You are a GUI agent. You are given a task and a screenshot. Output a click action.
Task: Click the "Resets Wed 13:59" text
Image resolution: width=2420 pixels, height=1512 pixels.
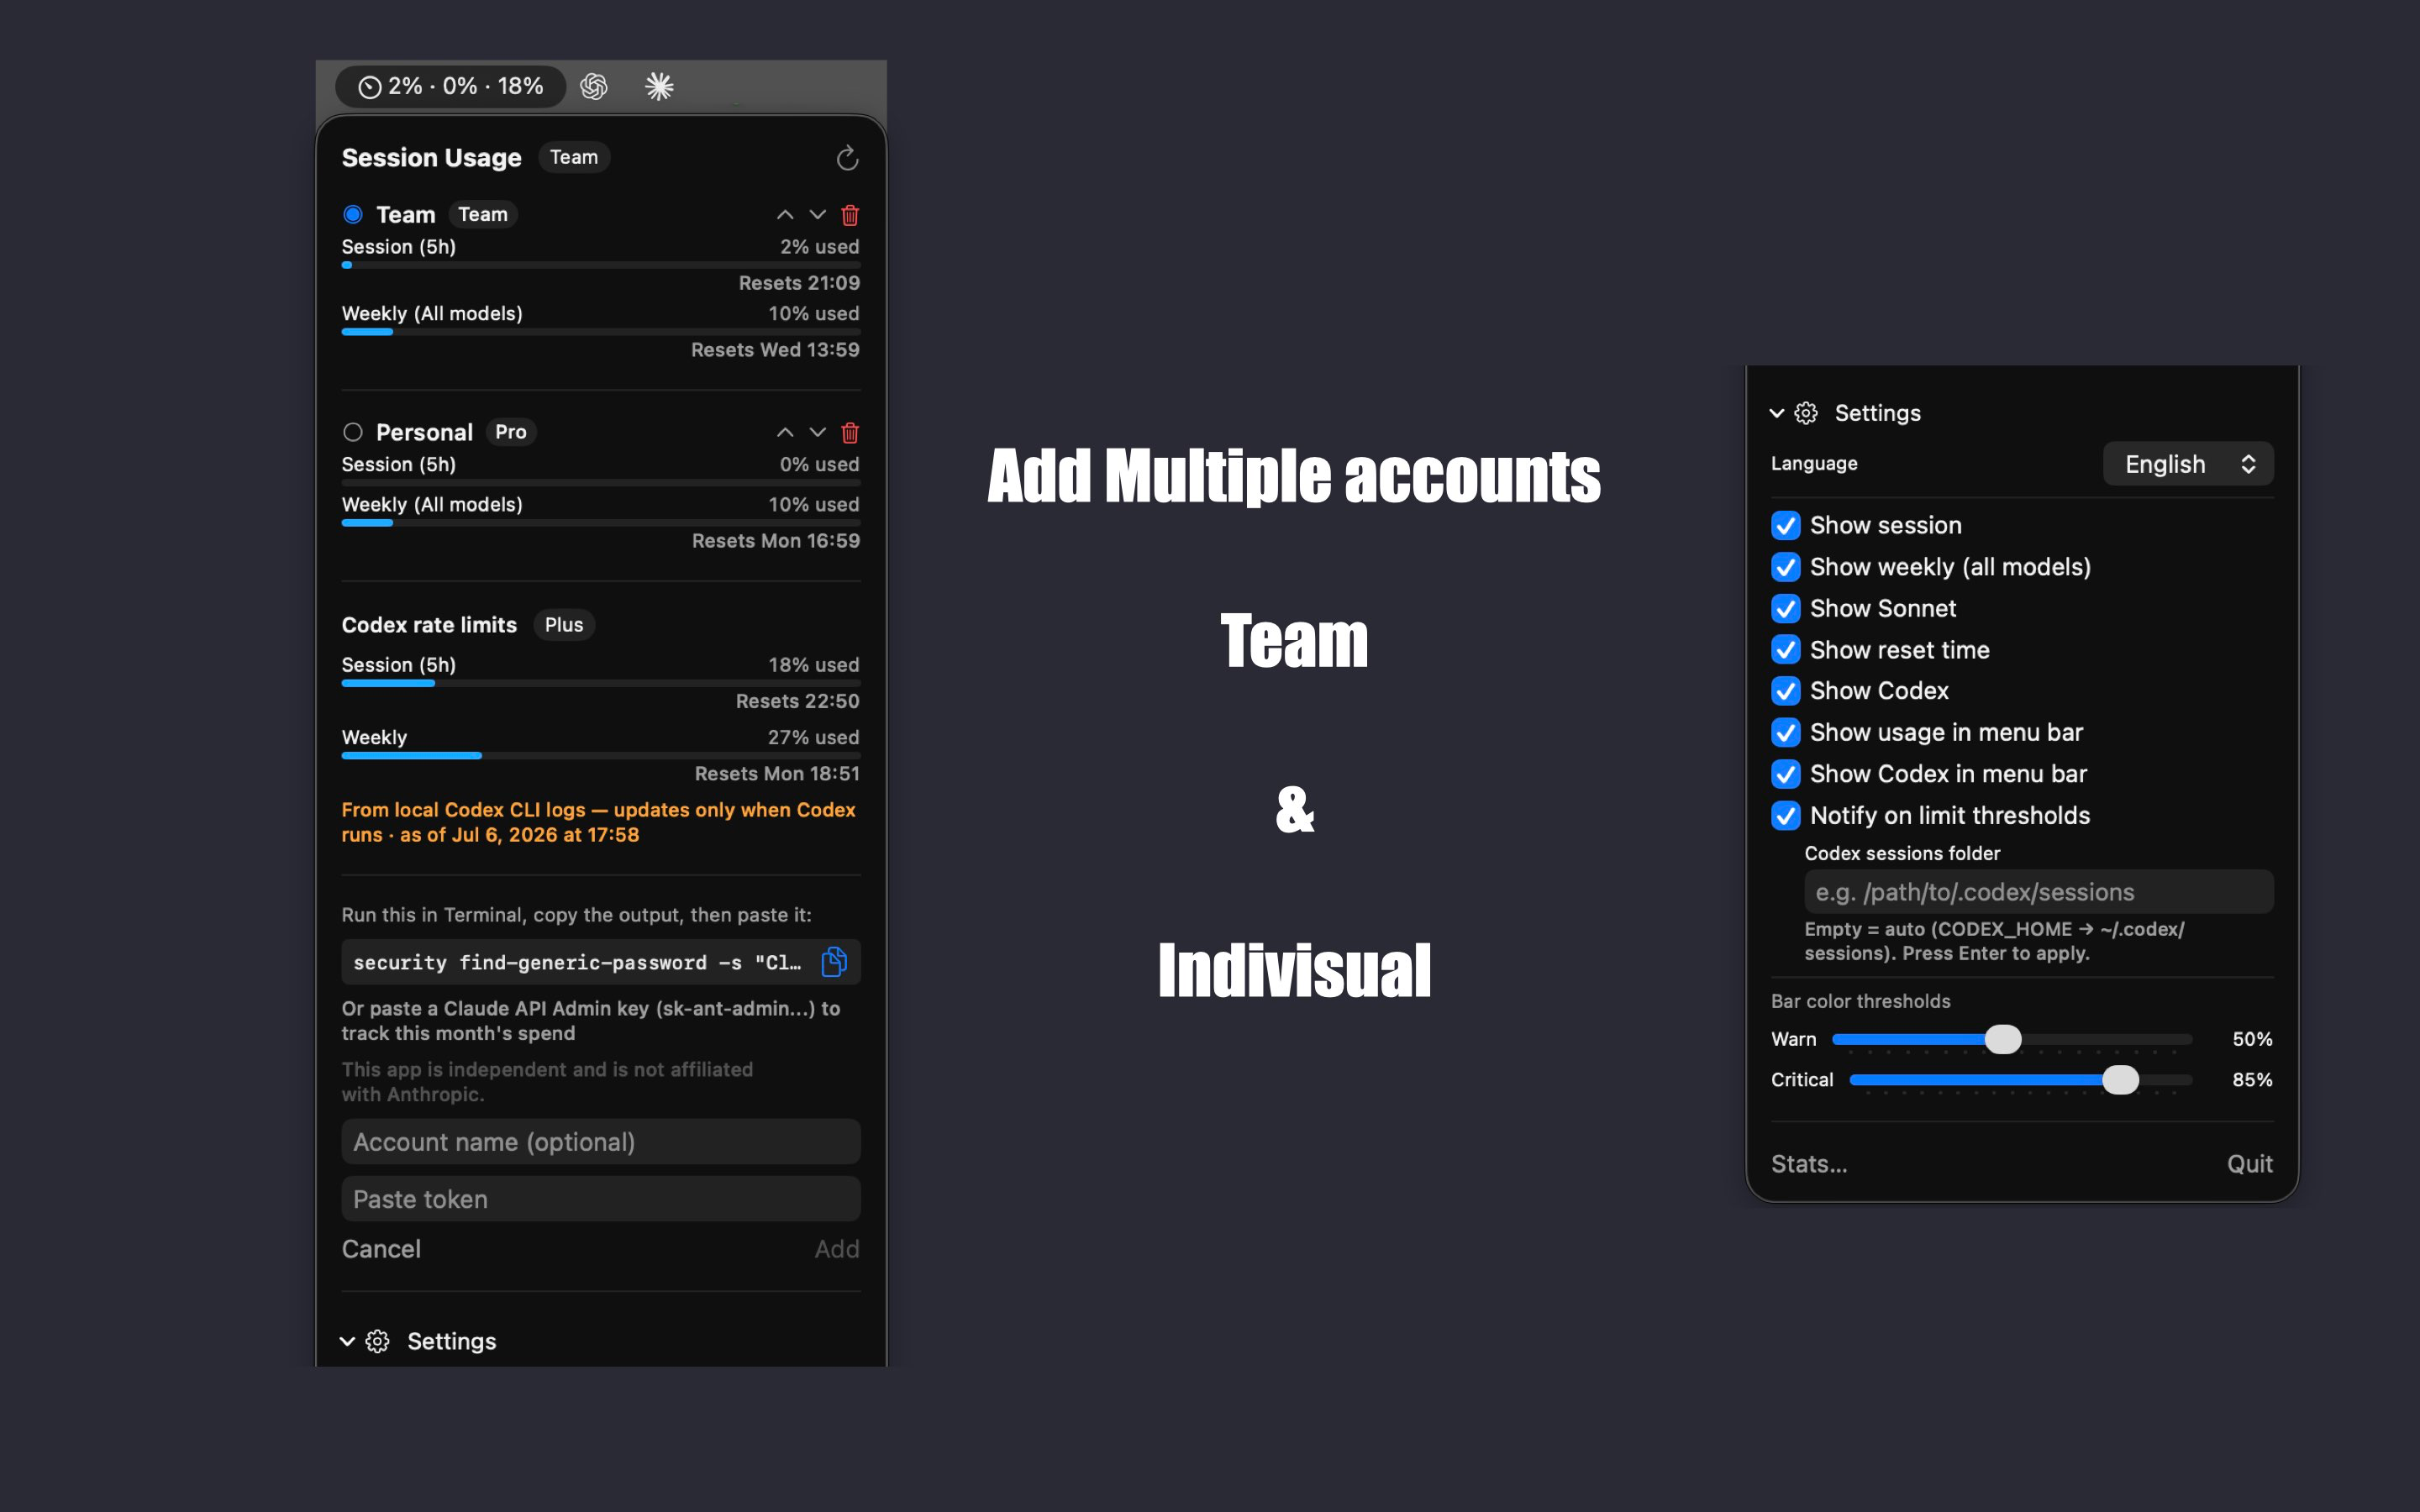pos(775,350)
